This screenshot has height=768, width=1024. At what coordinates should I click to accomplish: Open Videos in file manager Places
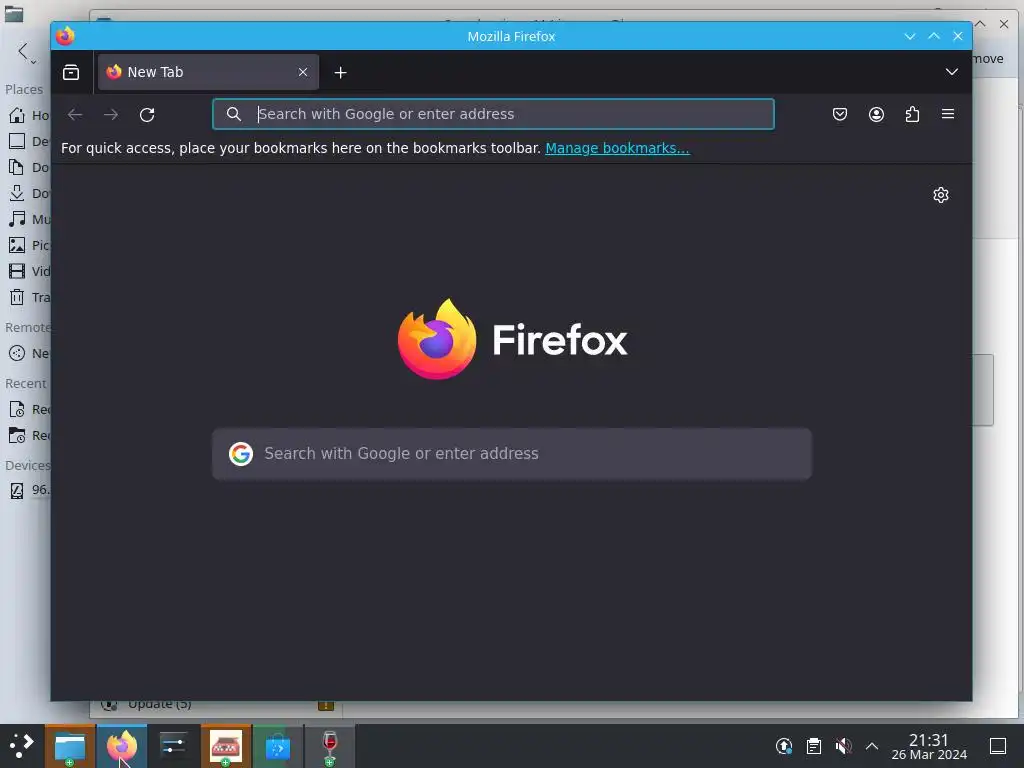pyautogui.click(x=27, y=272)
